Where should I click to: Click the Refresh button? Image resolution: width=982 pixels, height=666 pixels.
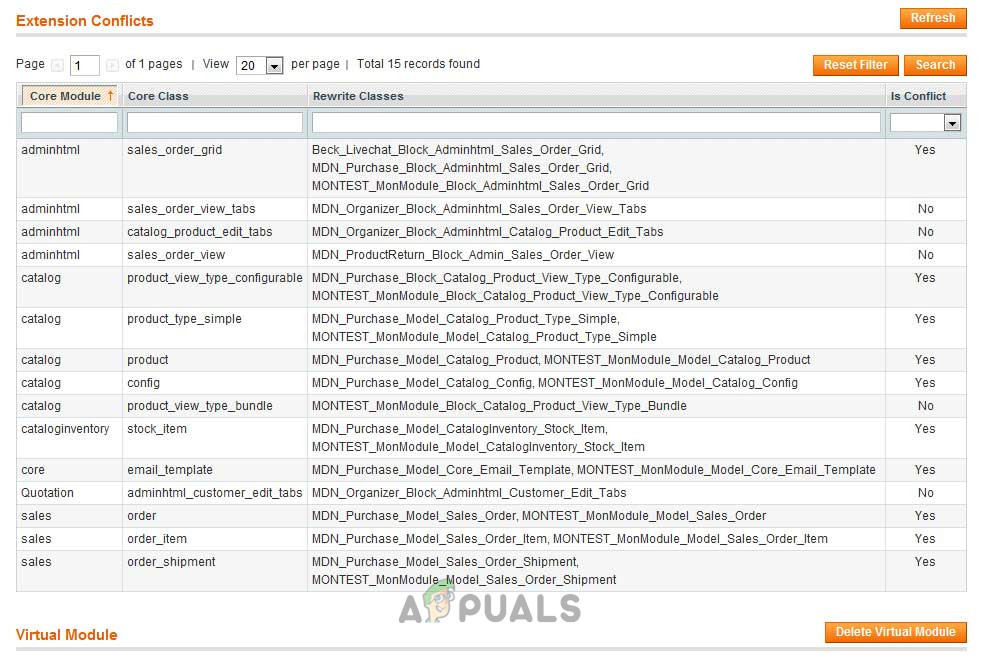932,17
